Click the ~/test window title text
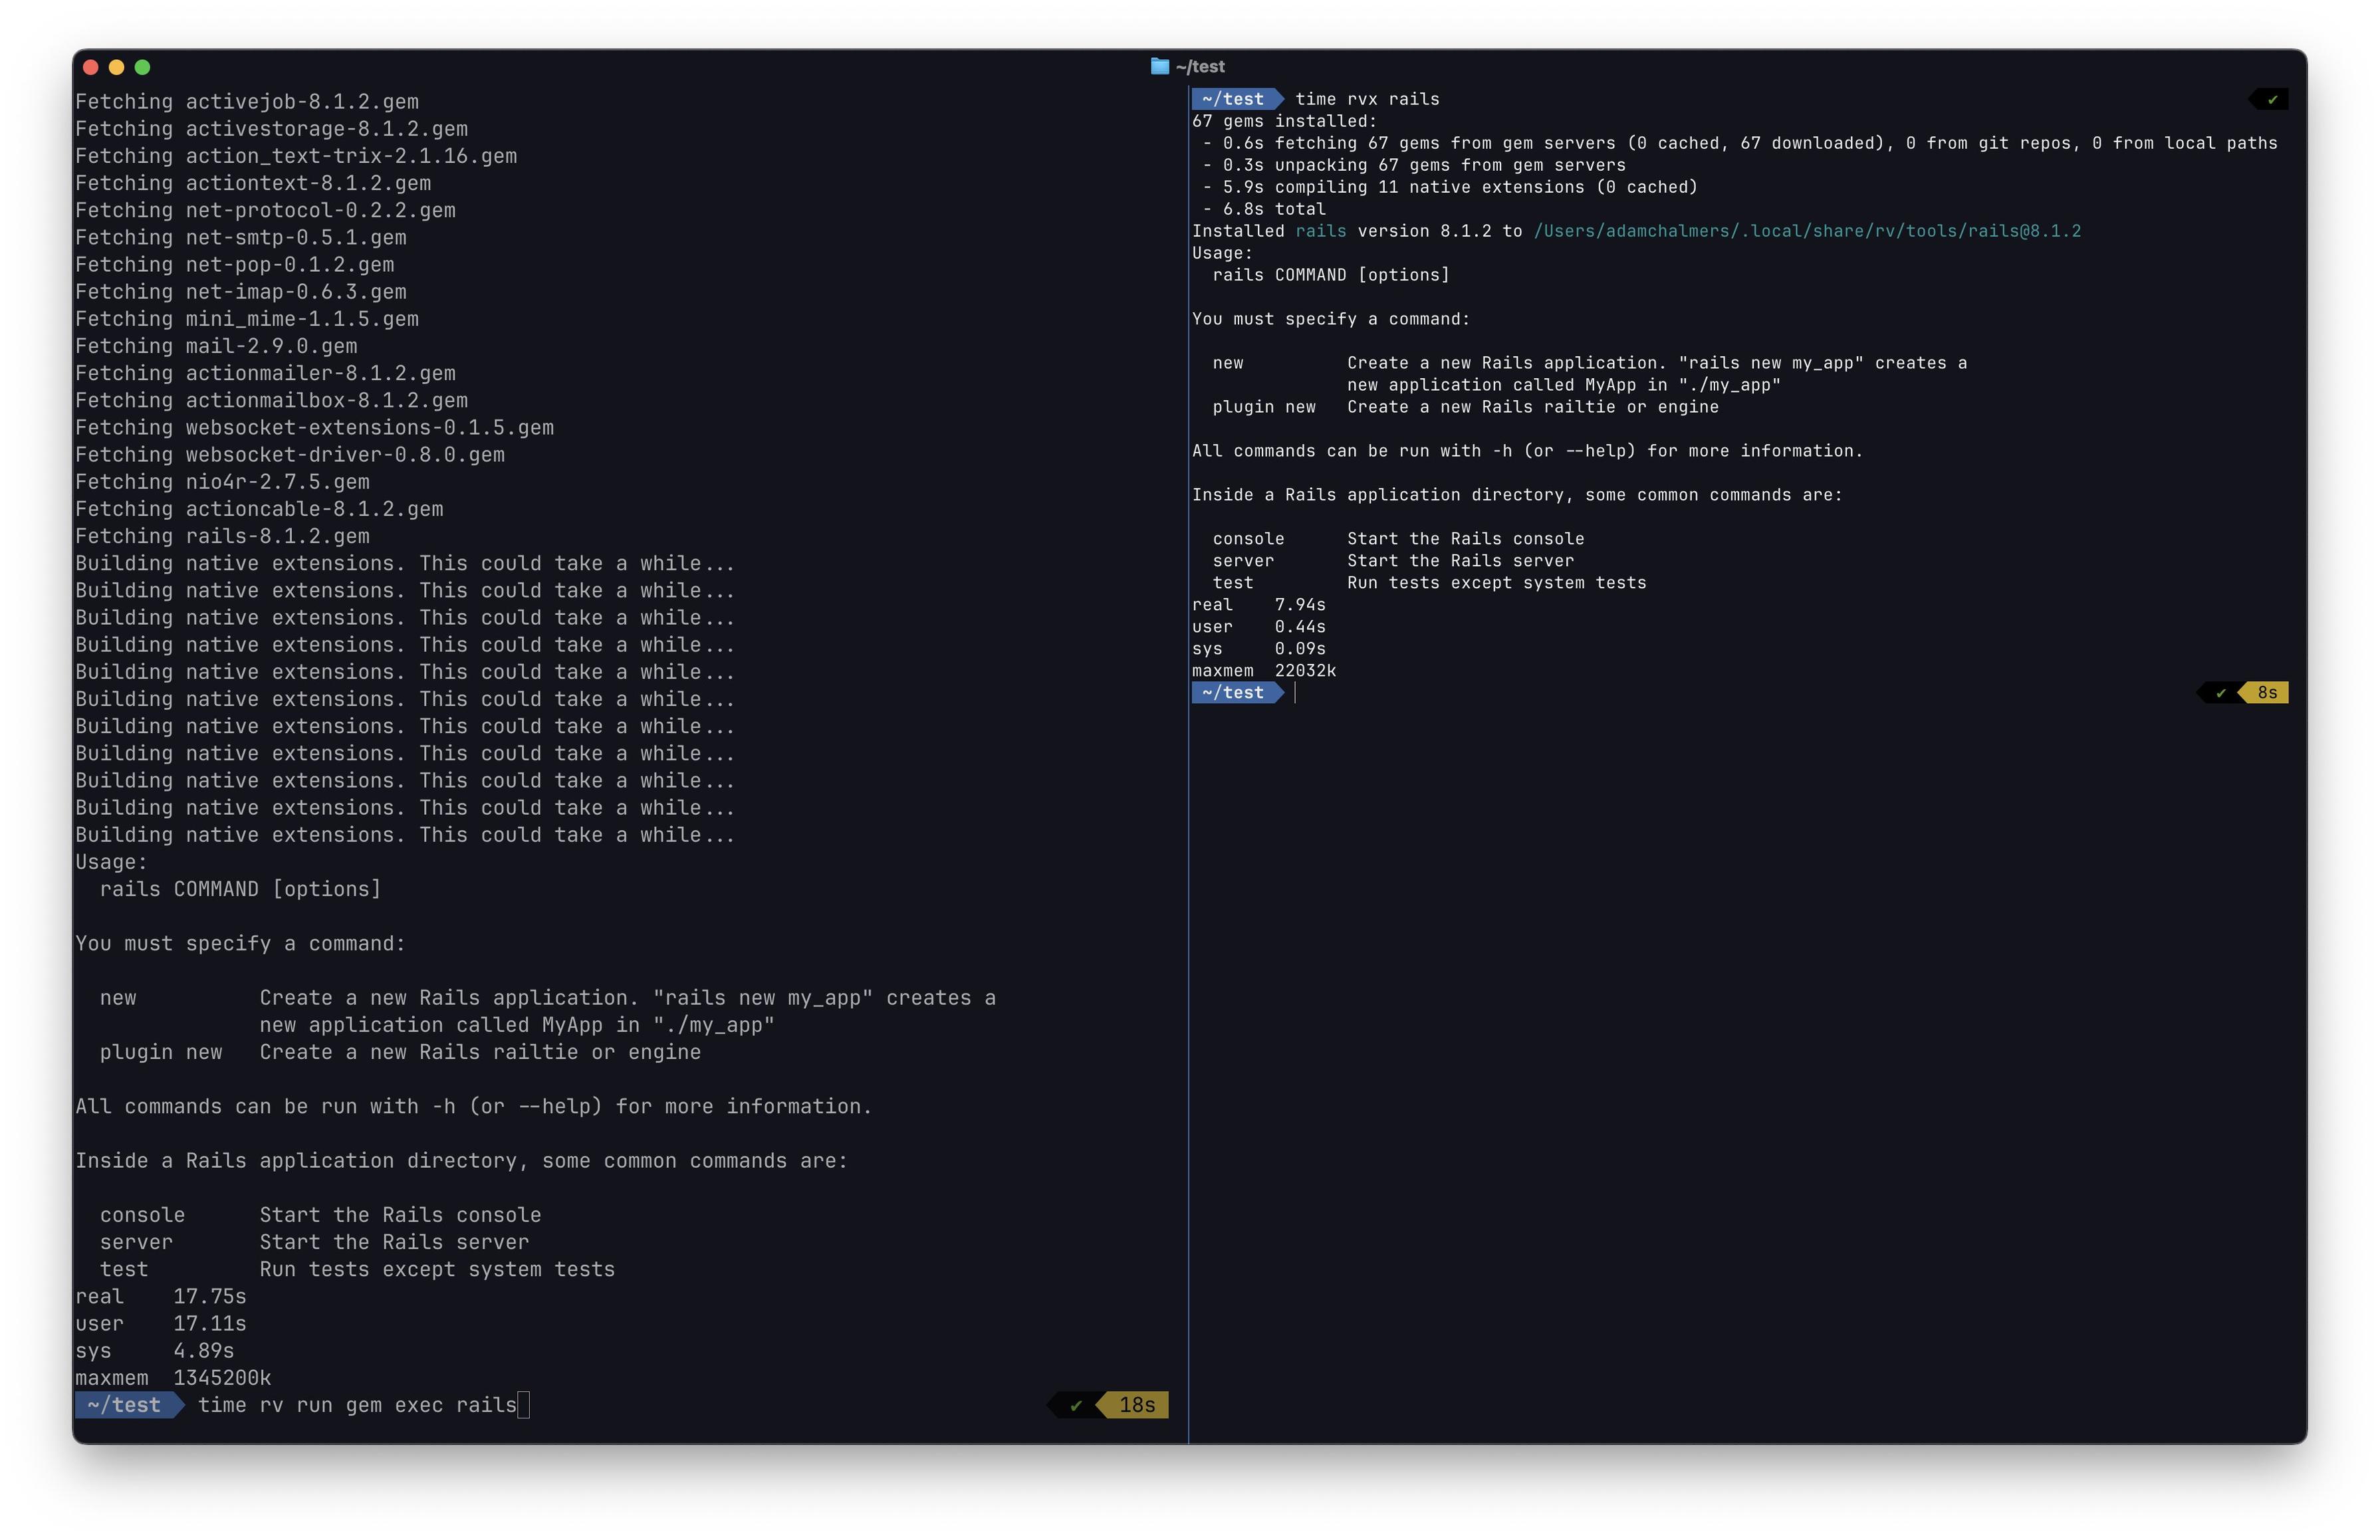 point(1200,66)
